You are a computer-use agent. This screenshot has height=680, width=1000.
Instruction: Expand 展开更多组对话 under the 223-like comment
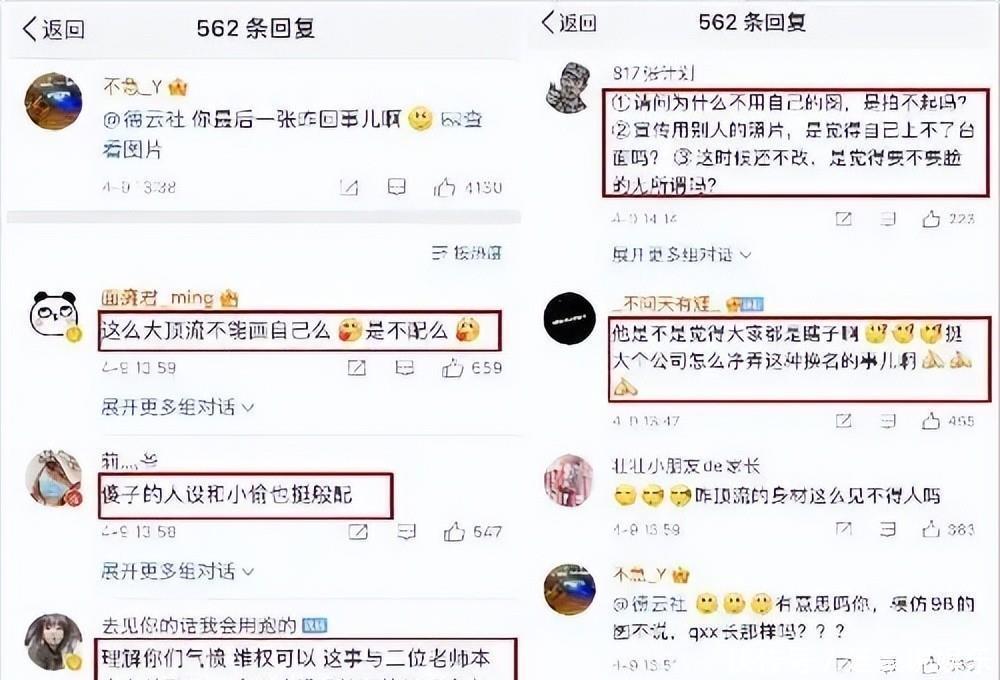tap(681, 255)
